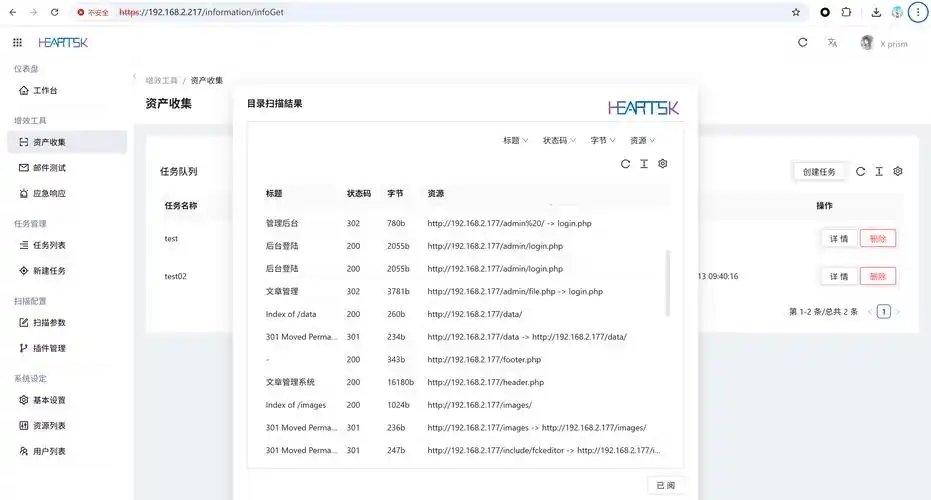Screen dimensions: 931x500
Task: Select the http://192.168.2.177/data/ resource
Action: coord(474,314)
